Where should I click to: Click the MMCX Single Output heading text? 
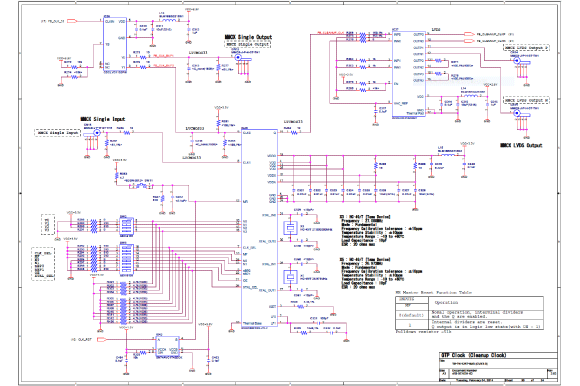tap(249, 37)
